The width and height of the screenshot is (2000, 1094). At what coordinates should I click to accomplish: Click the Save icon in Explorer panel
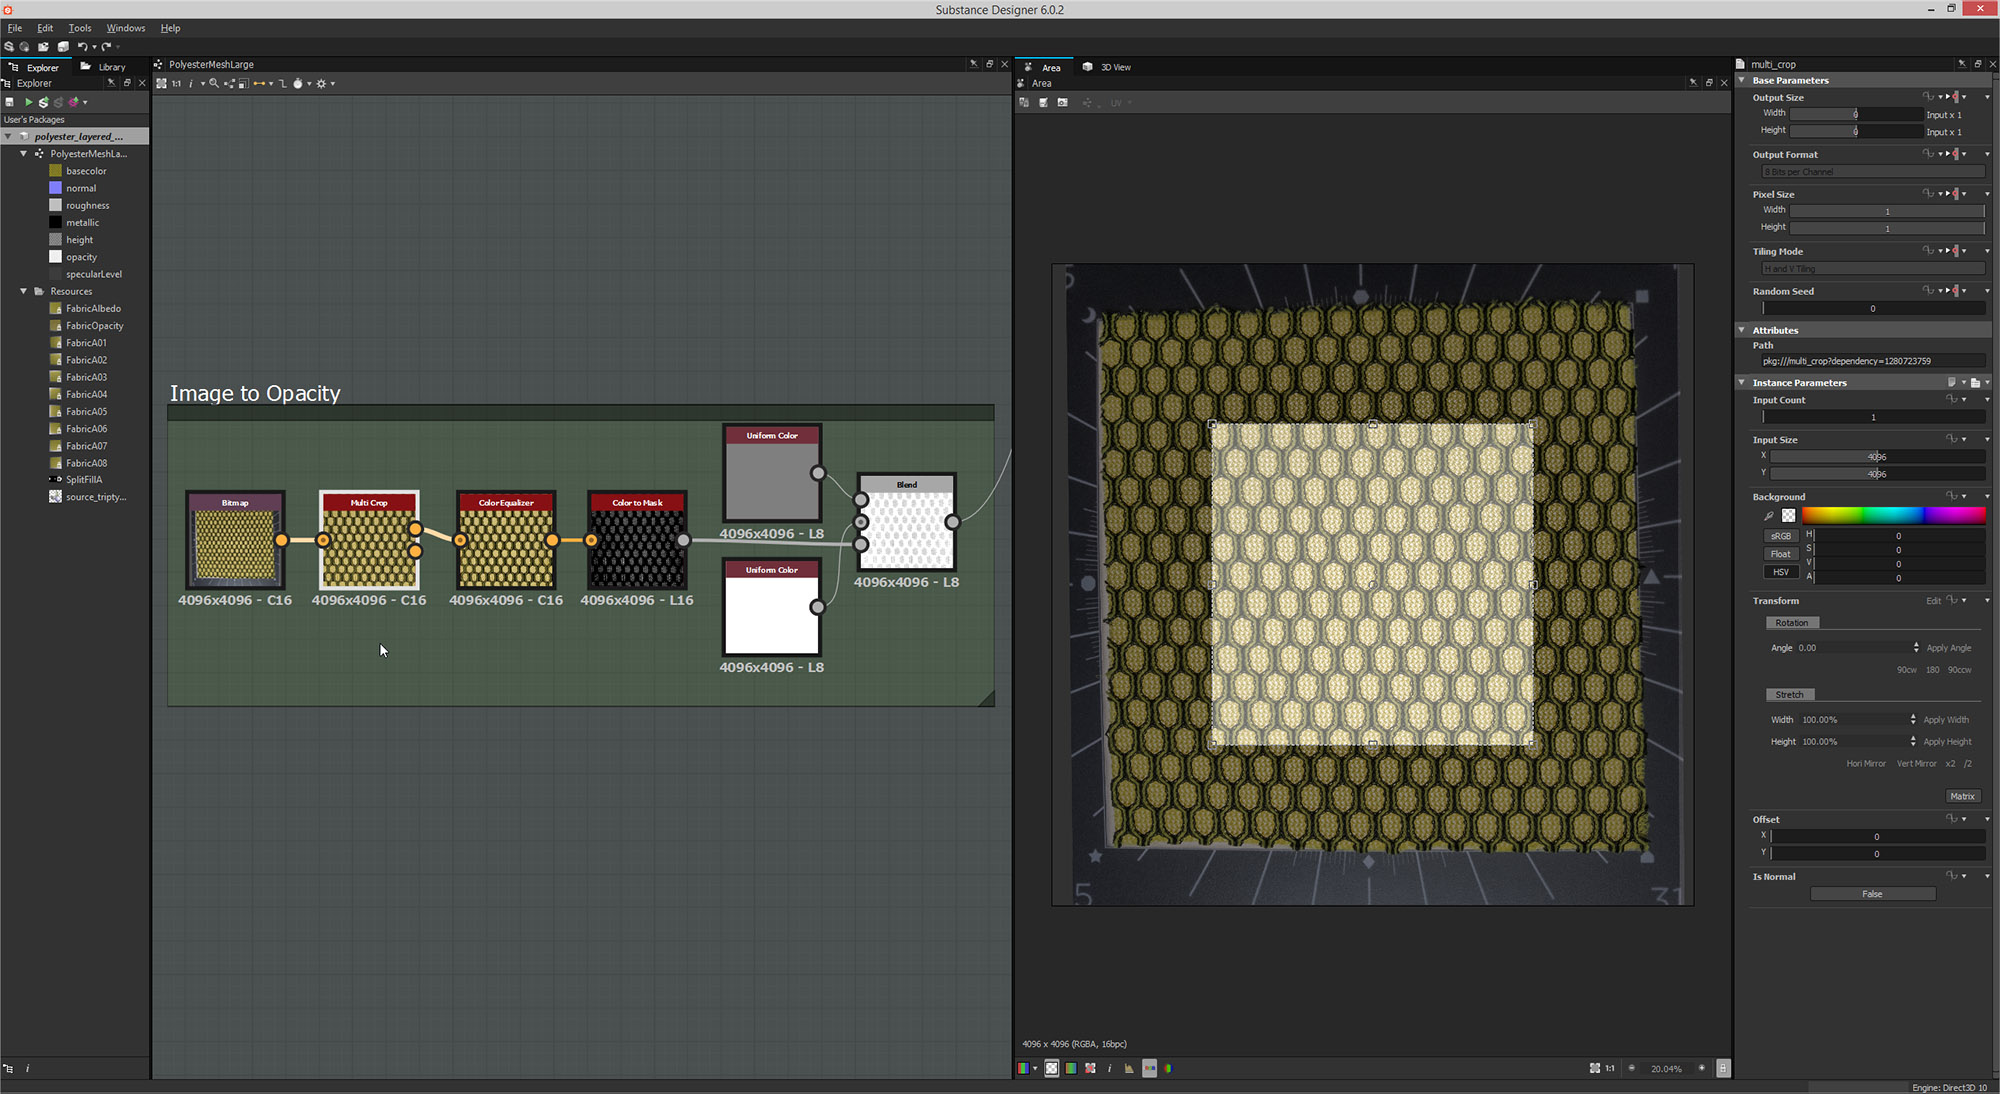pyautogui.click(x=9, y=102)
